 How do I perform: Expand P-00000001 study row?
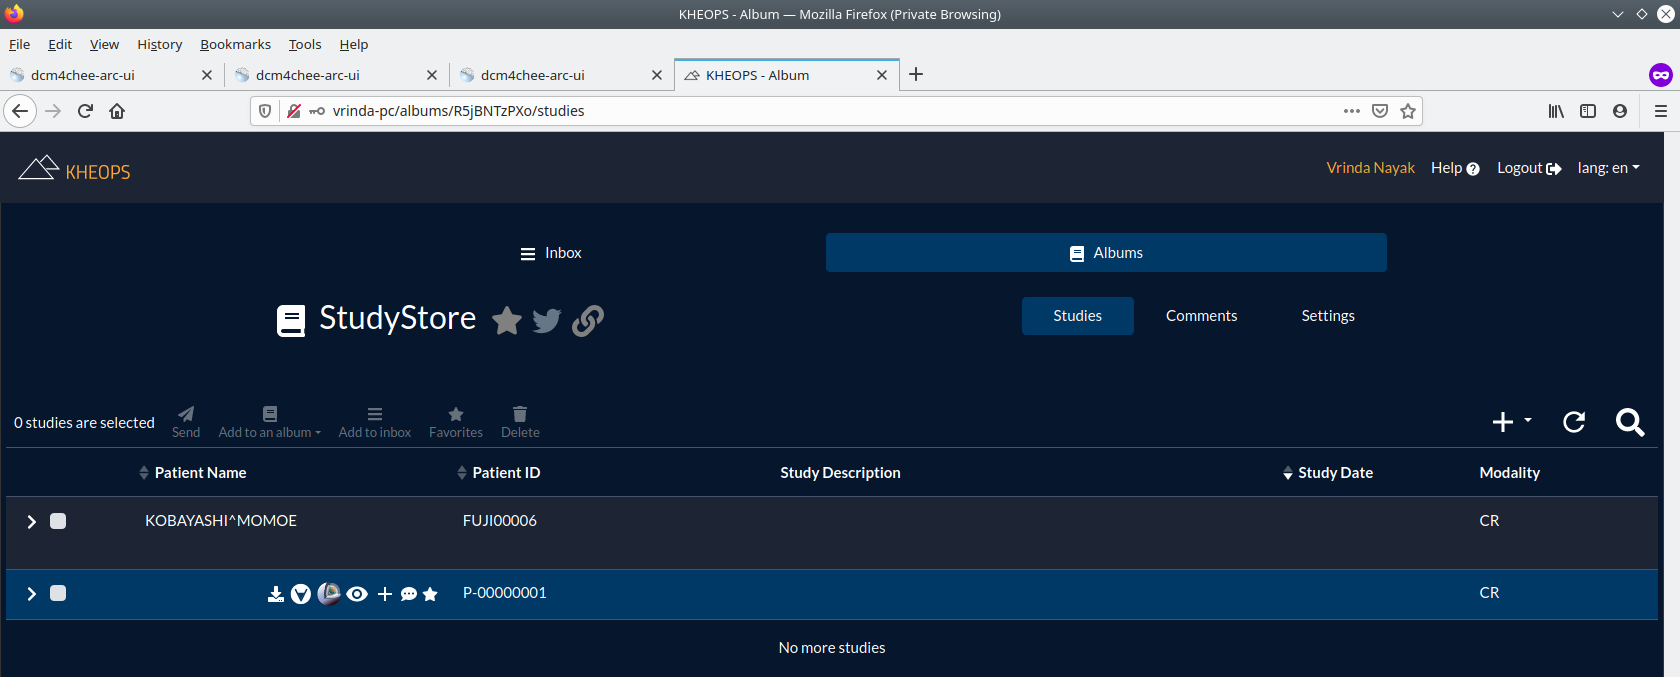(31, 593)
